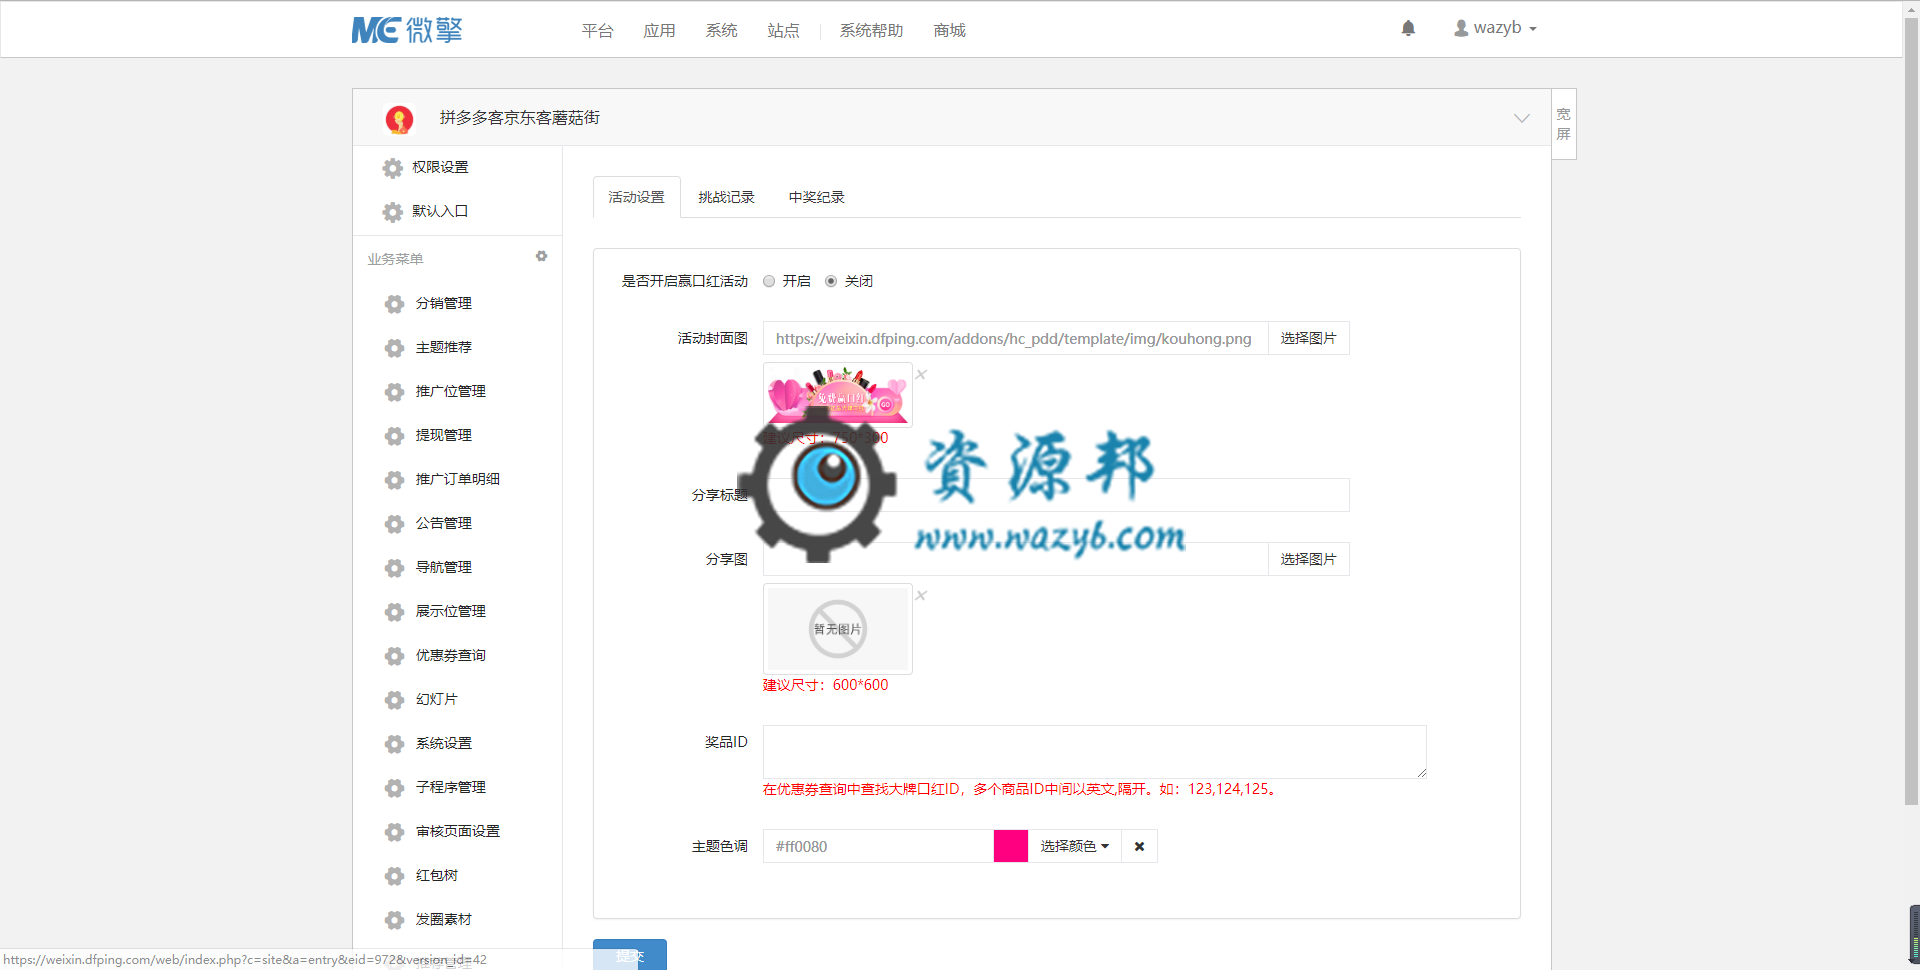Click gear icon next to 公告管理
This screenshot has width=1920, height=970.
tap(394, 524)
